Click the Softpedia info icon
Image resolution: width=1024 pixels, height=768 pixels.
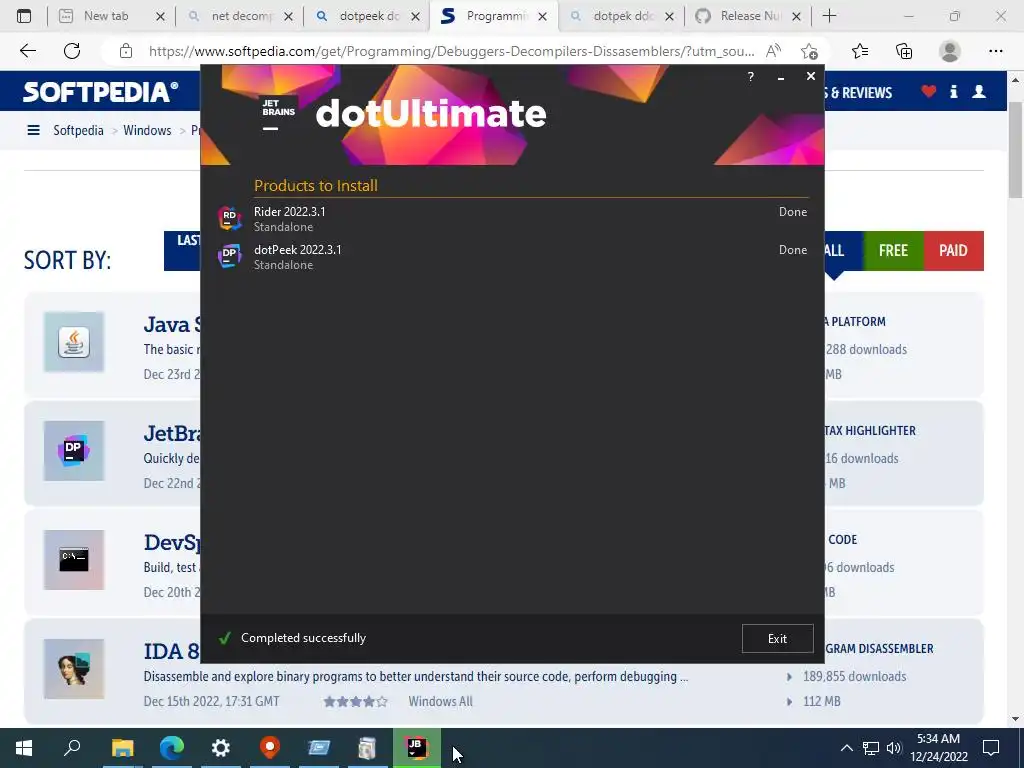953,91
